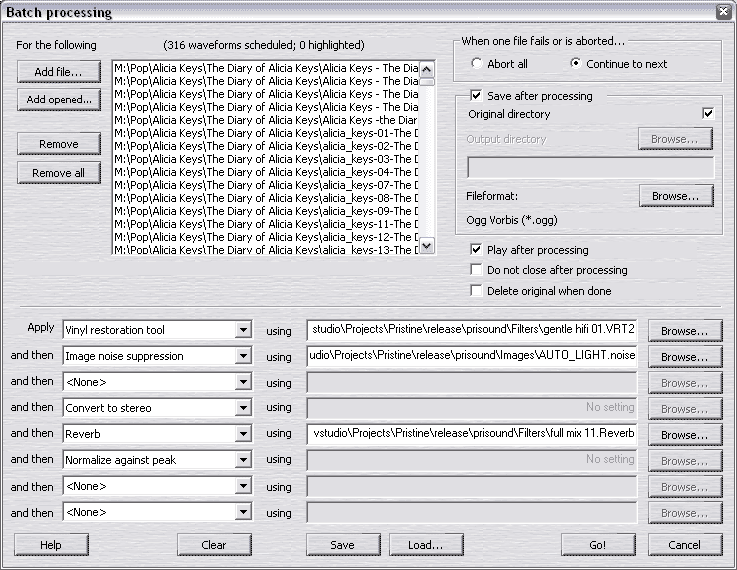The image size is (737, 570).
Task: Click the Ogg Vorbis (*.ogg) format text
Action: [512, 220]
